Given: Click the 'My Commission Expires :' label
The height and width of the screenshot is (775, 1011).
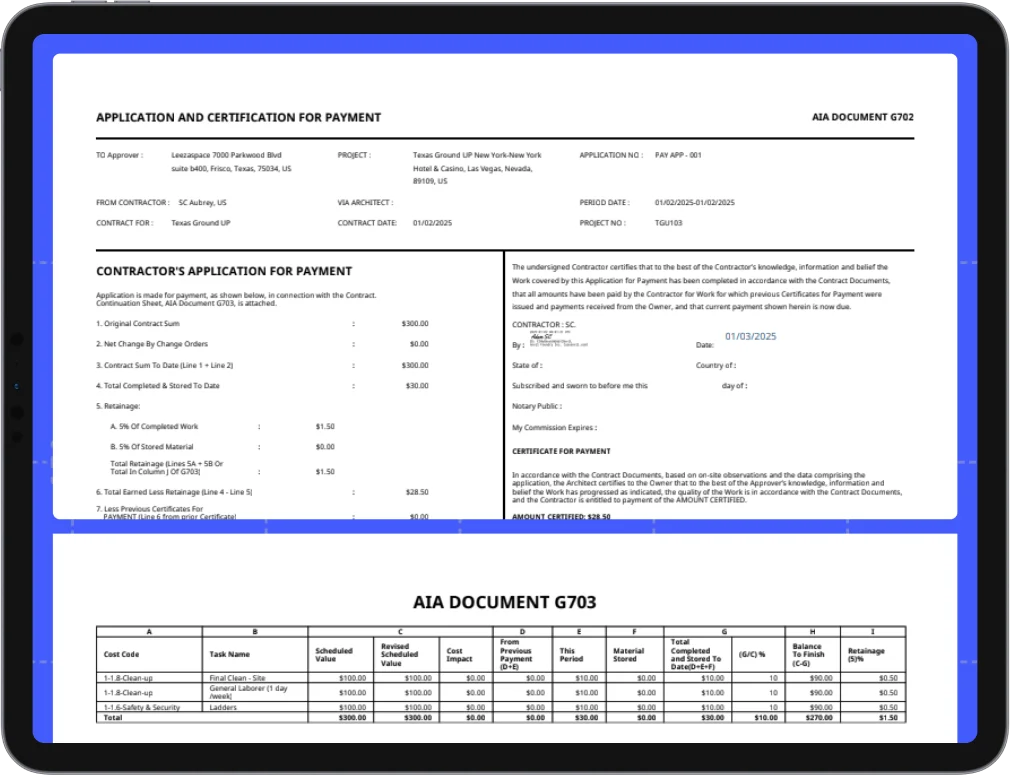Looking at the screenshot, I should pyautogui.click(x=555, y=427).
